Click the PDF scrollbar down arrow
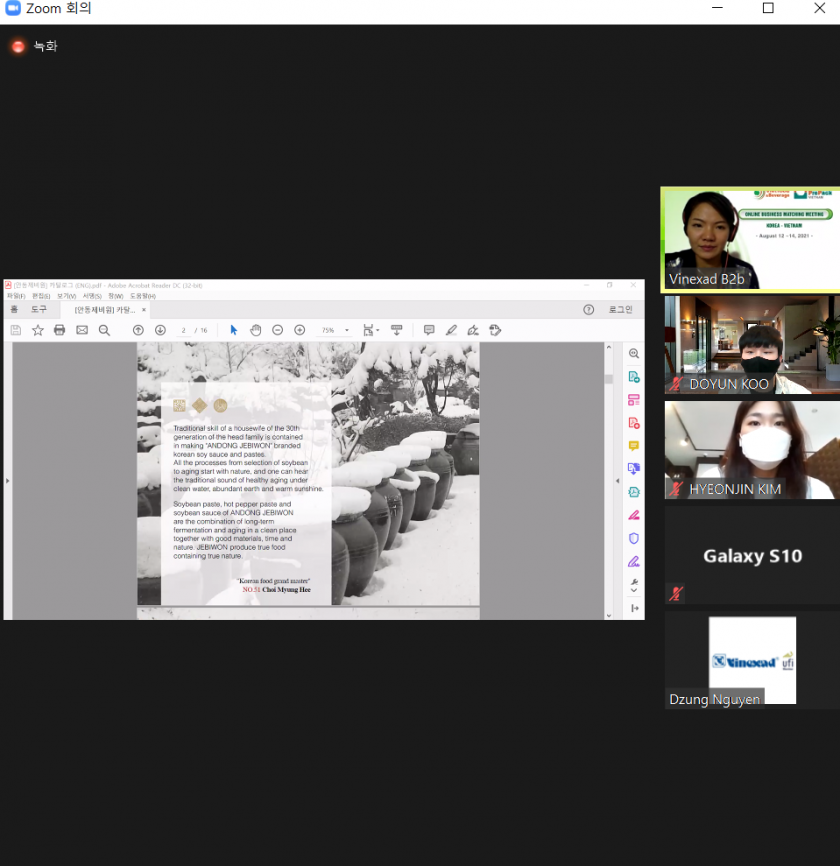The width and height of the screenshot is (840, 866). point(609,615)
